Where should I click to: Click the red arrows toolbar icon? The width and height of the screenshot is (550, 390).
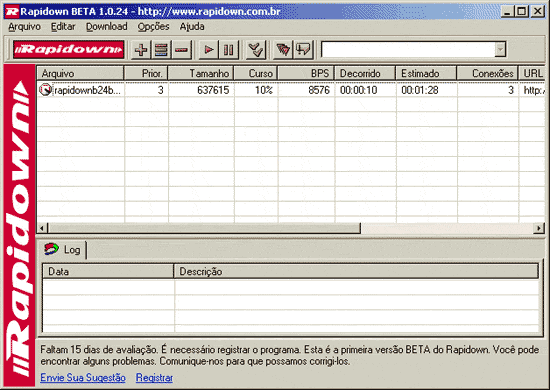[283, 49]
